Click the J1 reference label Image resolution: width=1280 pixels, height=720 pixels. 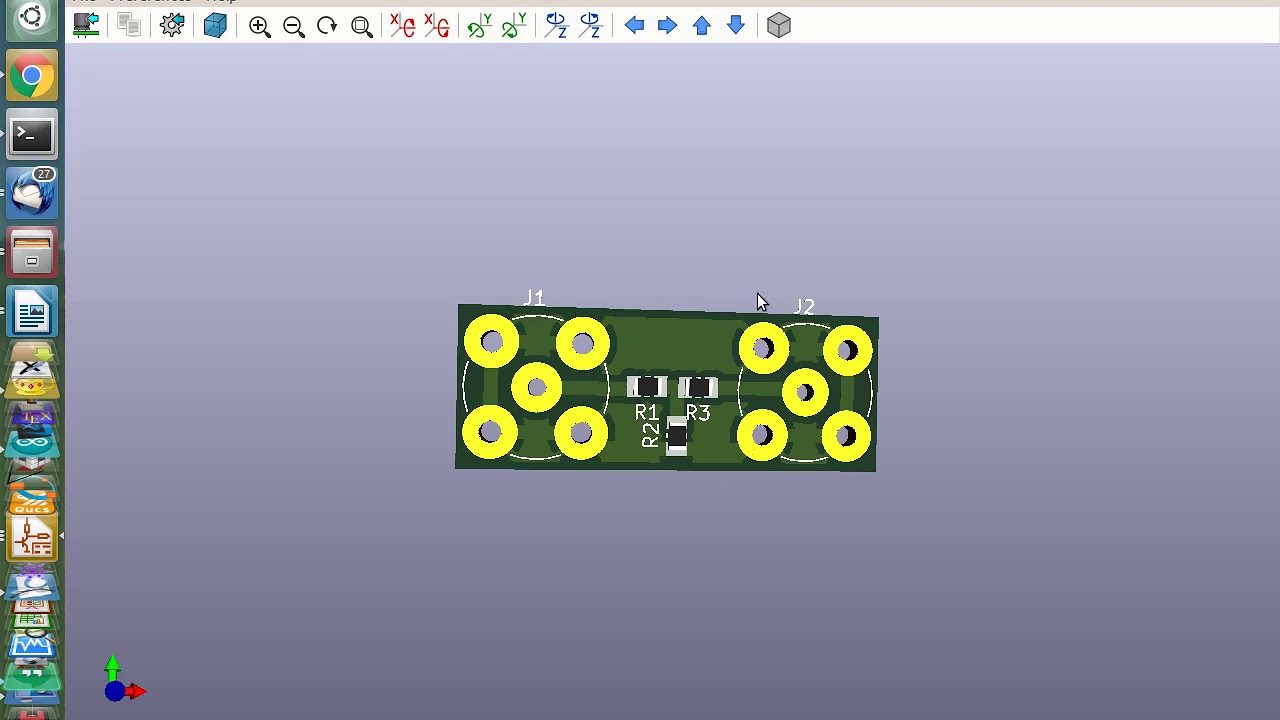534,298
